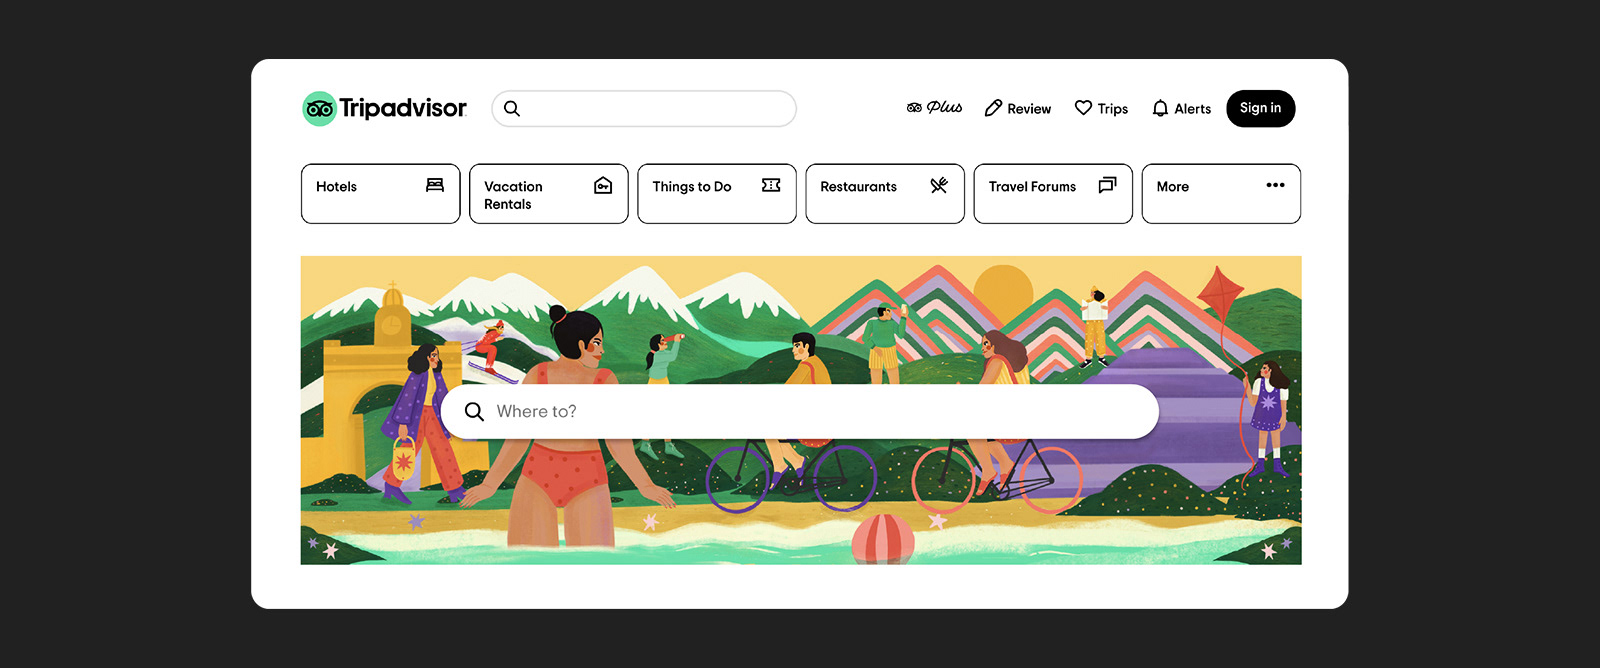Select the Hotels category tab
This screenshot has height=668, width=1600.
pos(380,194)
